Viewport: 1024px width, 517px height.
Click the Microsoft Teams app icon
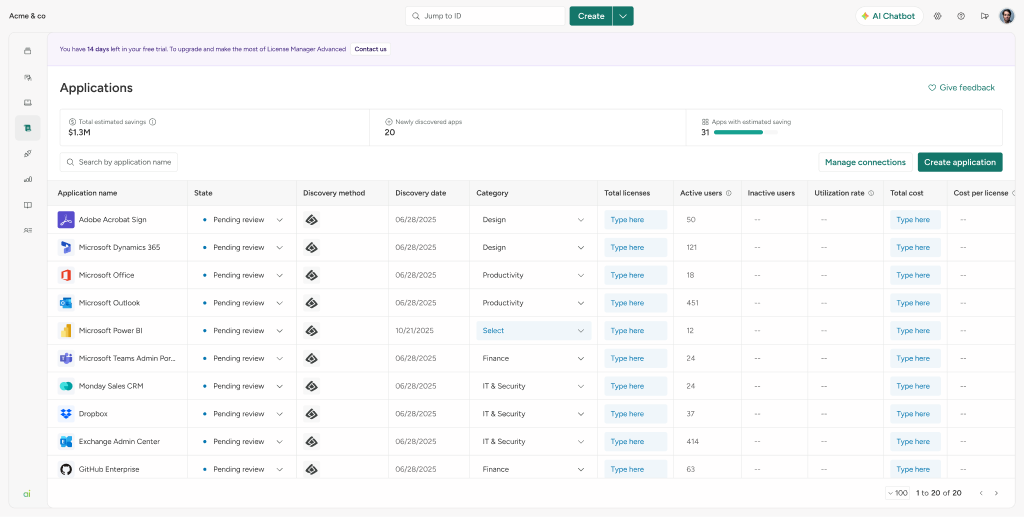(66, 358)
